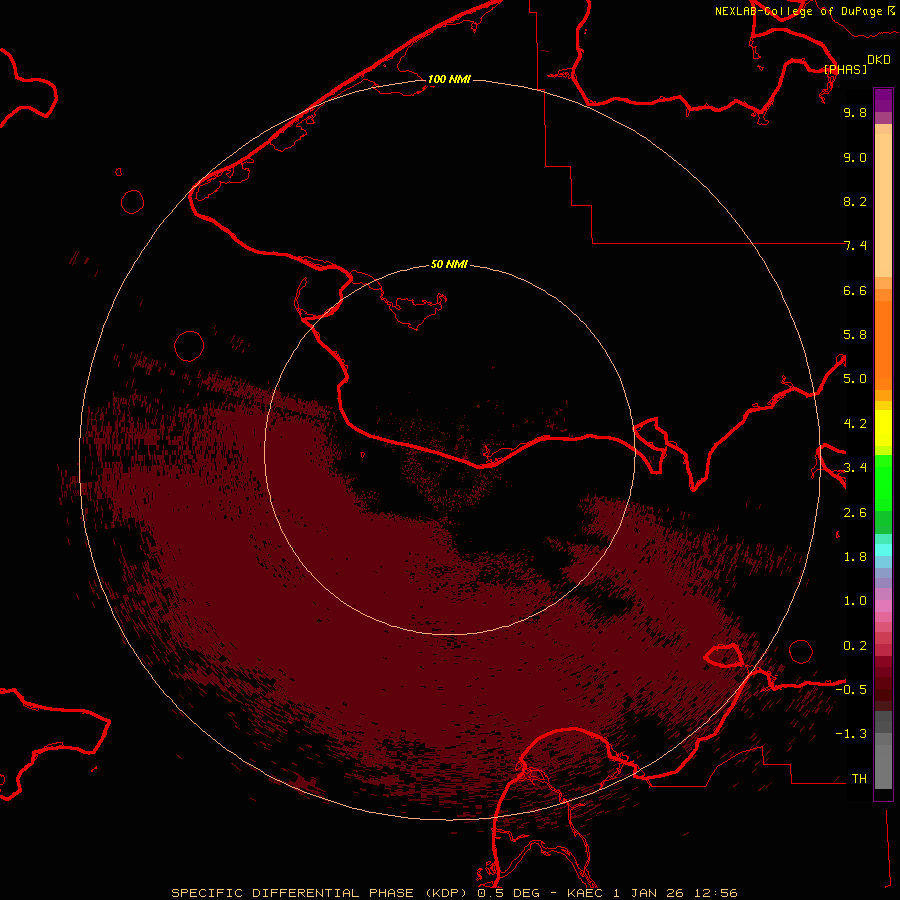Select the 2.6 value on the color scale
Image resolution: width=900 pixels, height=900 pixels.
tap(855, 513)
